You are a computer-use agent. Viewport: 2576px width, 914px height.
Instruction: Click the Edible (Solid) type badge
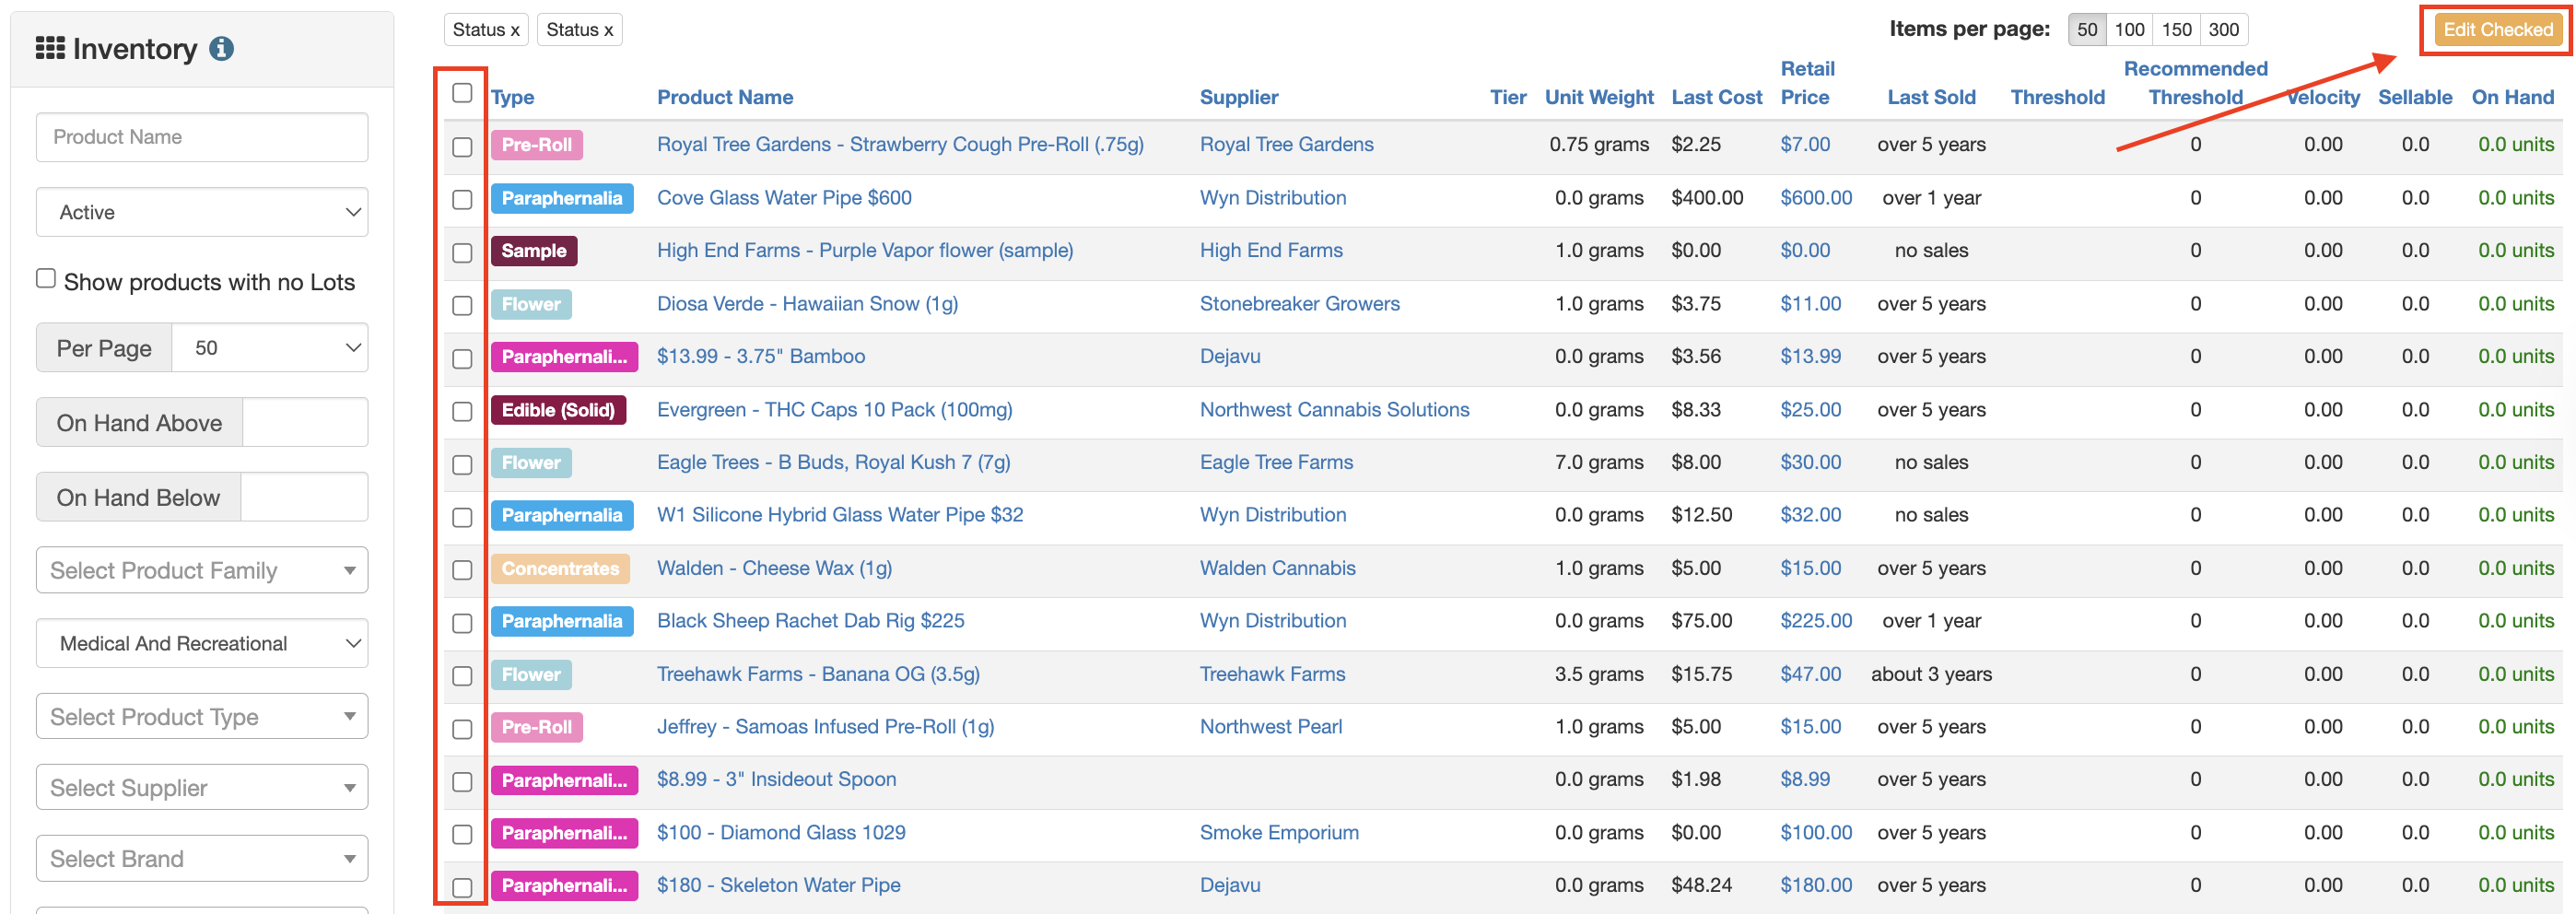tap(558, 410)
